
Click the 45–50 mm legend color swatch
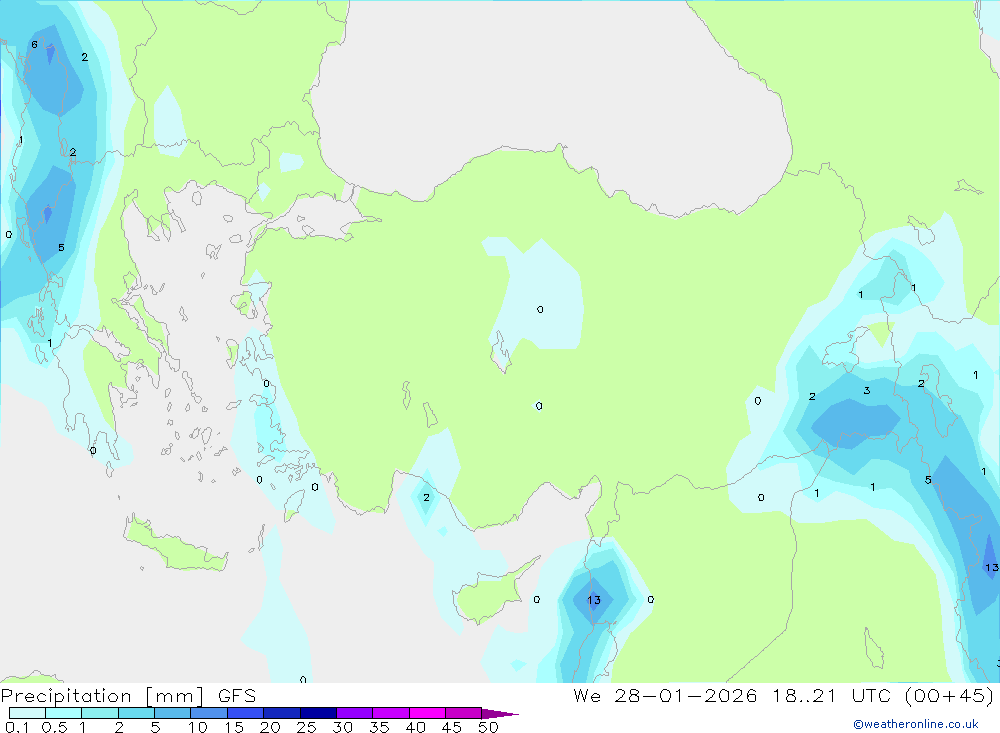click(x=464, y=713)
